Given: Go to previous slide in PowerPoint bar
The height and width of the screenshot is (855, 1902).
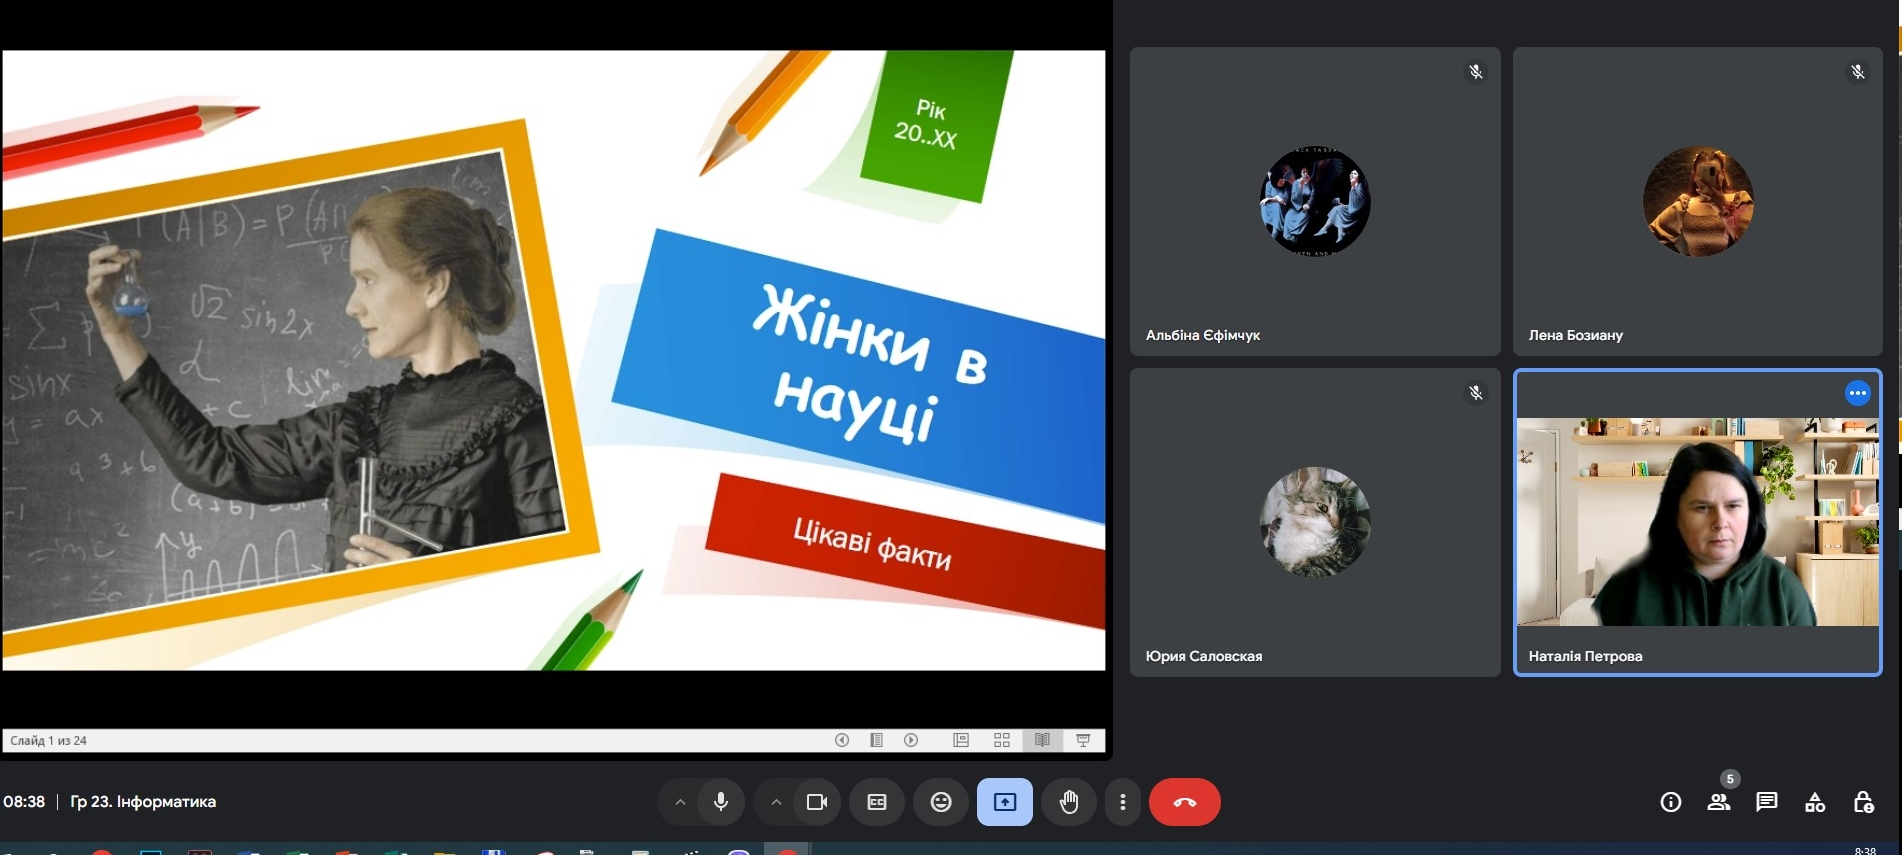Looking at the screenshot, I should 842,740.
